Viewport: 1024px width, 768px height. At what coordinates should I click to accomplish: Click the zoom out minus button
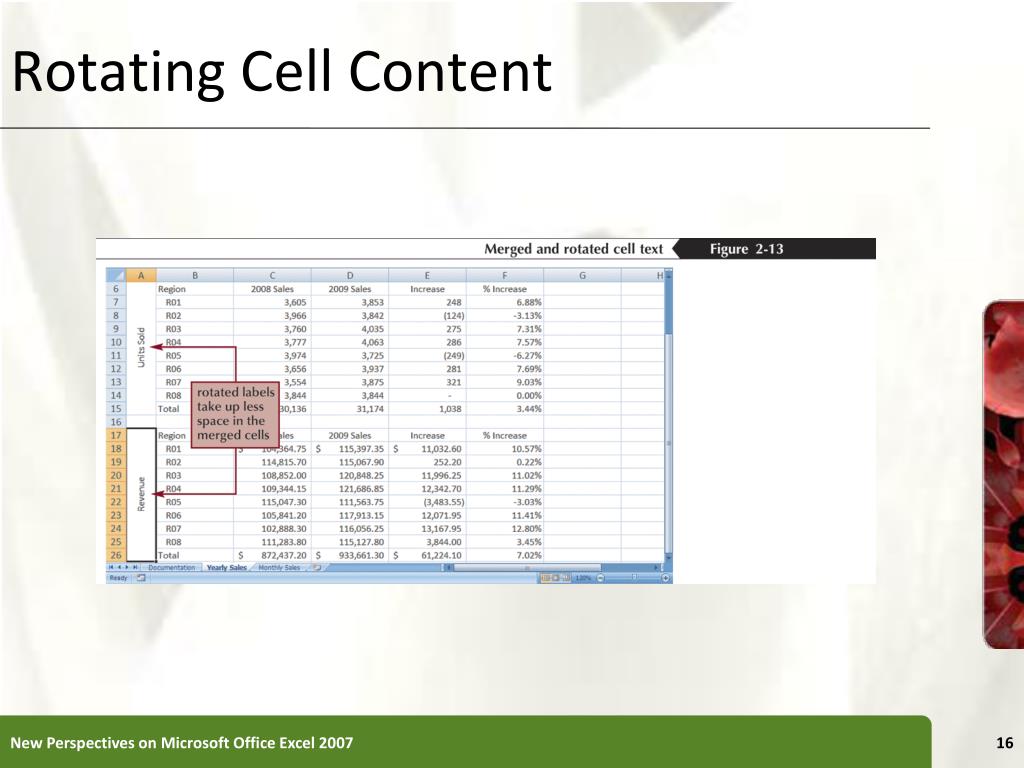(600, 578)
